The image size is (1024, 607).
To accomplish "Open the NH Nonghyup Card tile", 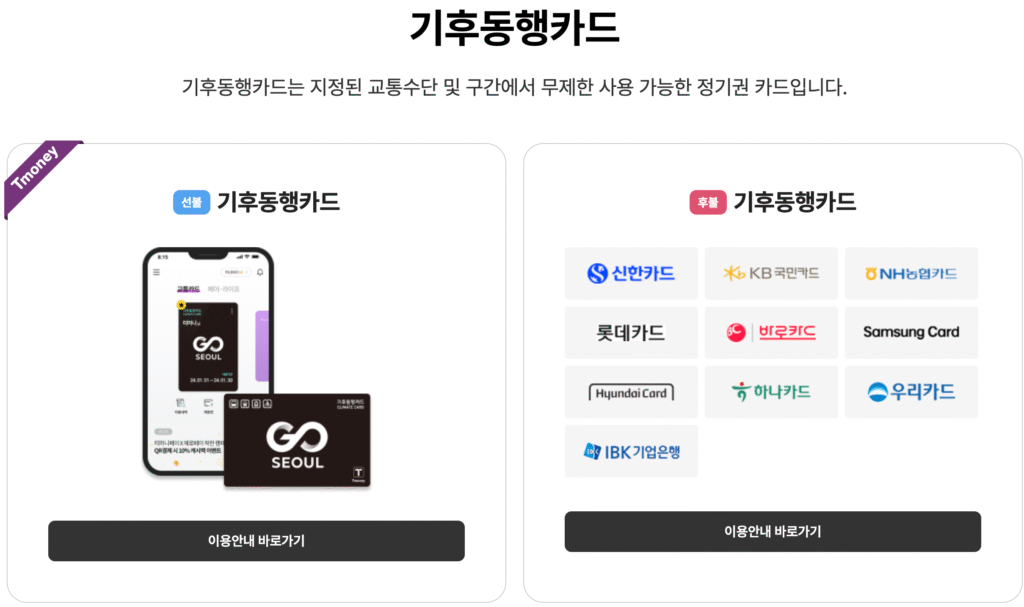I will (x=911, y=273).
